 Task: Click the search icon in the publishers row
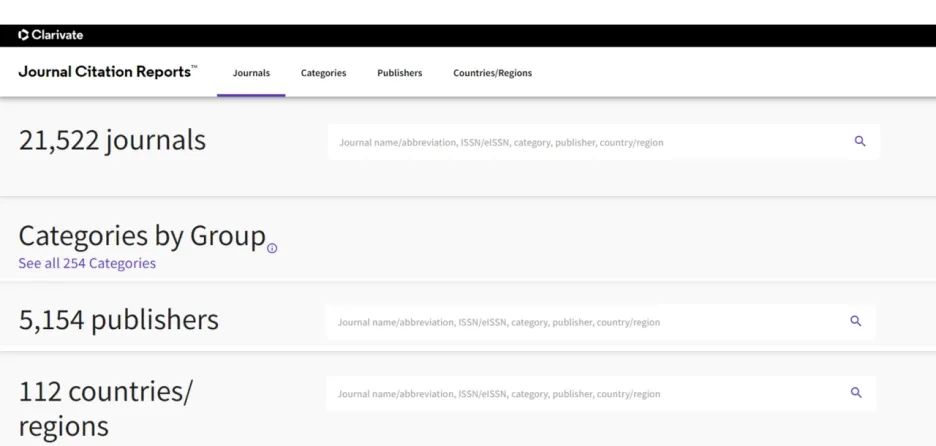coord(855,321)
